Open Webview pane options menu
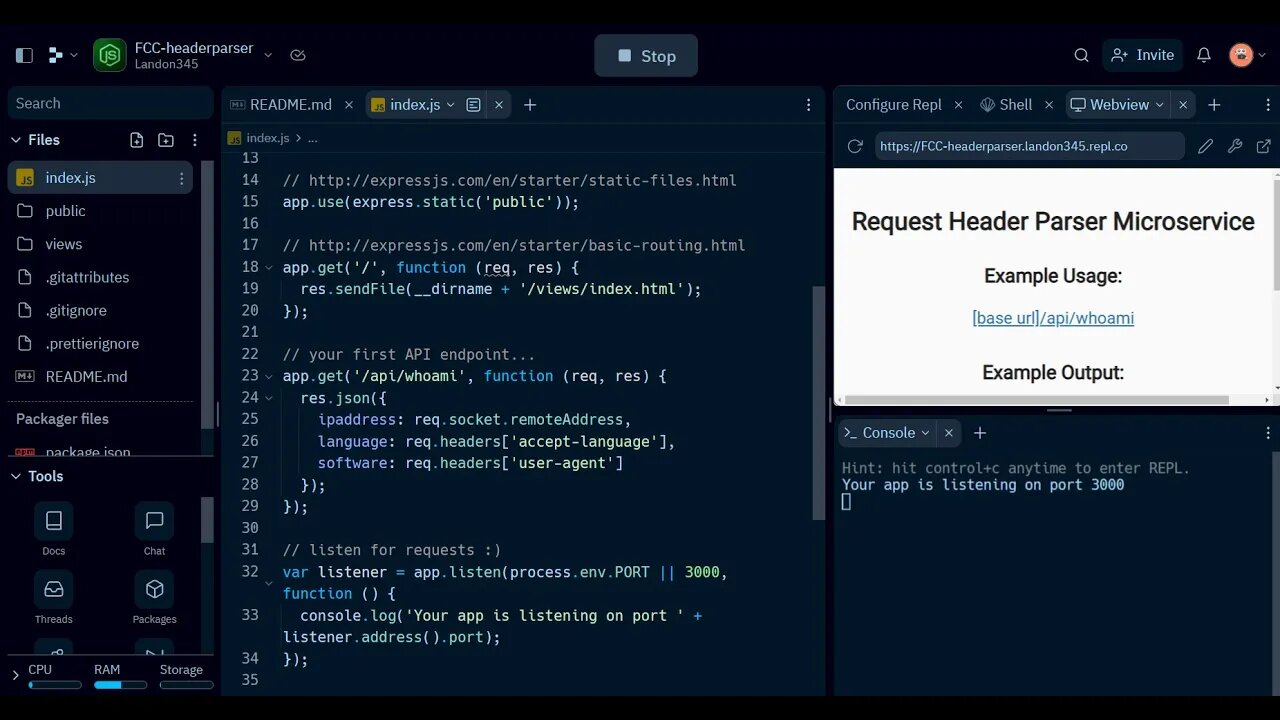Image resolution: width=1280 pixels, height=720 pixels. (1268, 104)
